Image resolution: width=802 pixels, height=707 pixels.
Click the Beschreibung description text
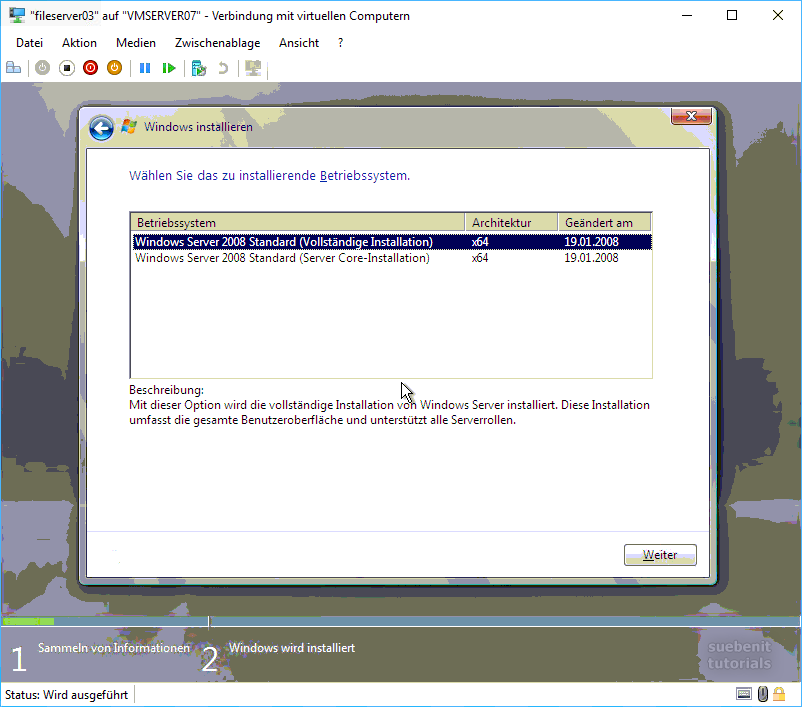[x=389, y=412]
